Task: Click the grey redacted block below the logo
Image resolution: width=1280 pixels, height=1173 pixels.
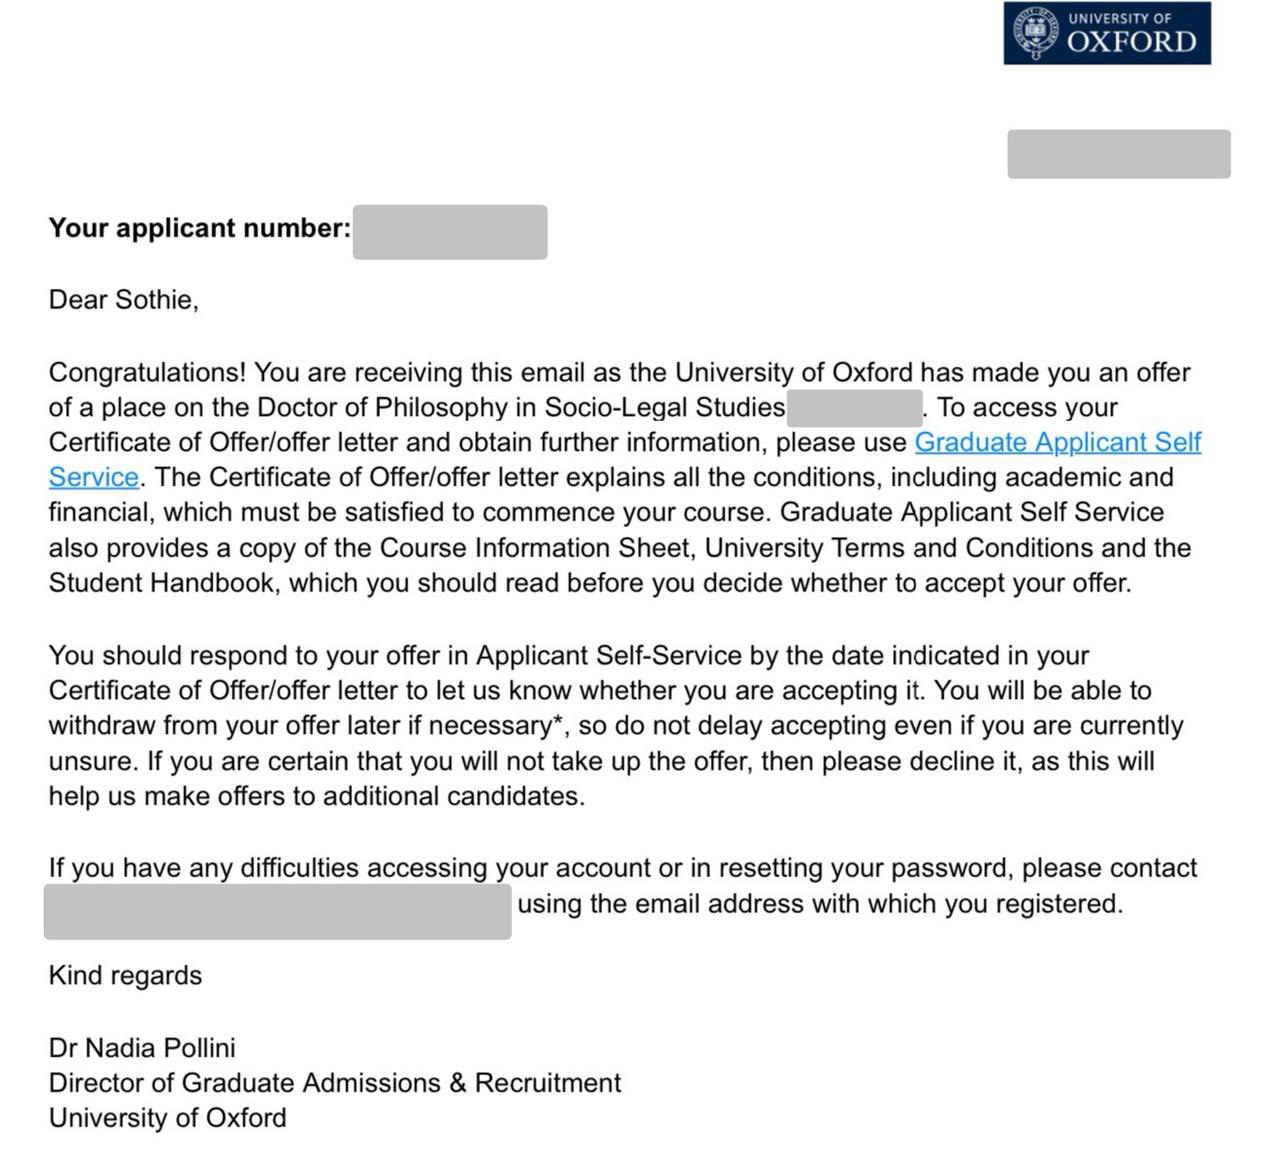Action: point(1118,154)
